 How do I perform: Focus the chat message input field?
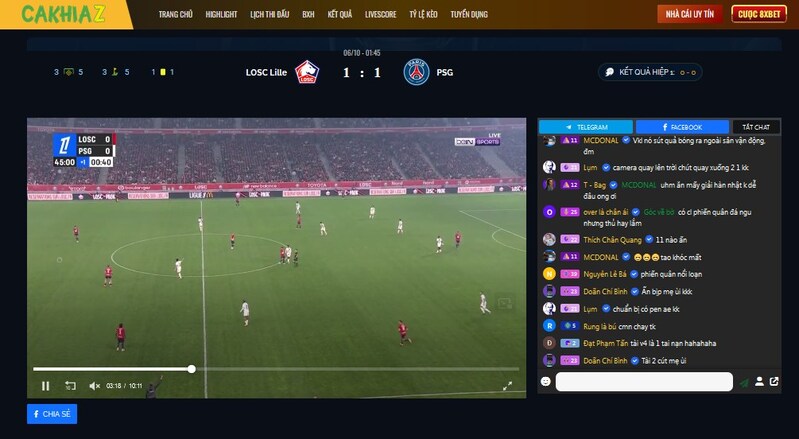644,381
